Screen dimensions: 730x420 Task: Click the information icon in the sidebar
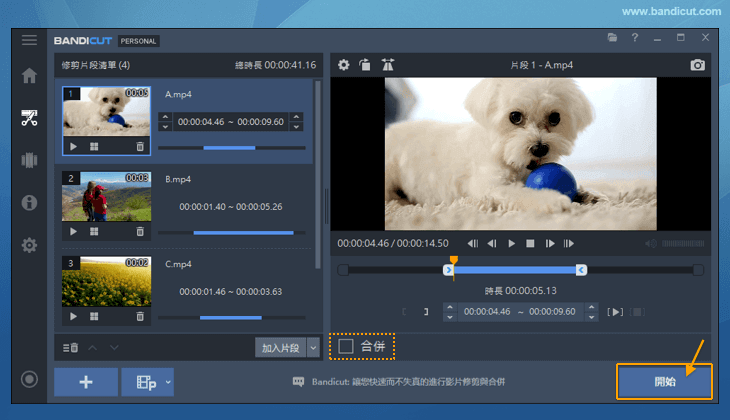click(x=29, y=203)
